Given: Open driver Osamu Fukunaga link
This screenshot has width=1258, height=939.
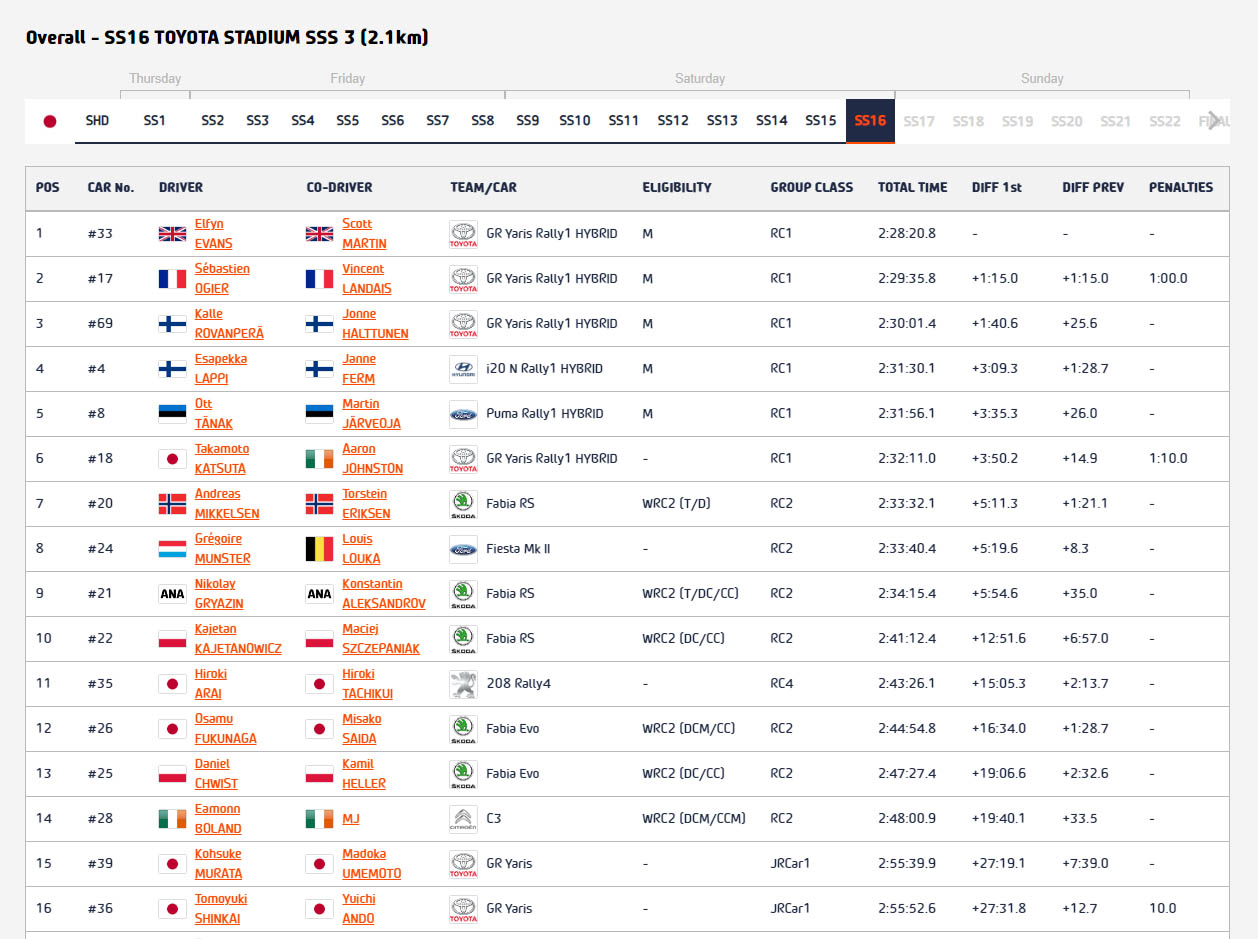Looking at the screenshot, I should click(x=225, y=729).
